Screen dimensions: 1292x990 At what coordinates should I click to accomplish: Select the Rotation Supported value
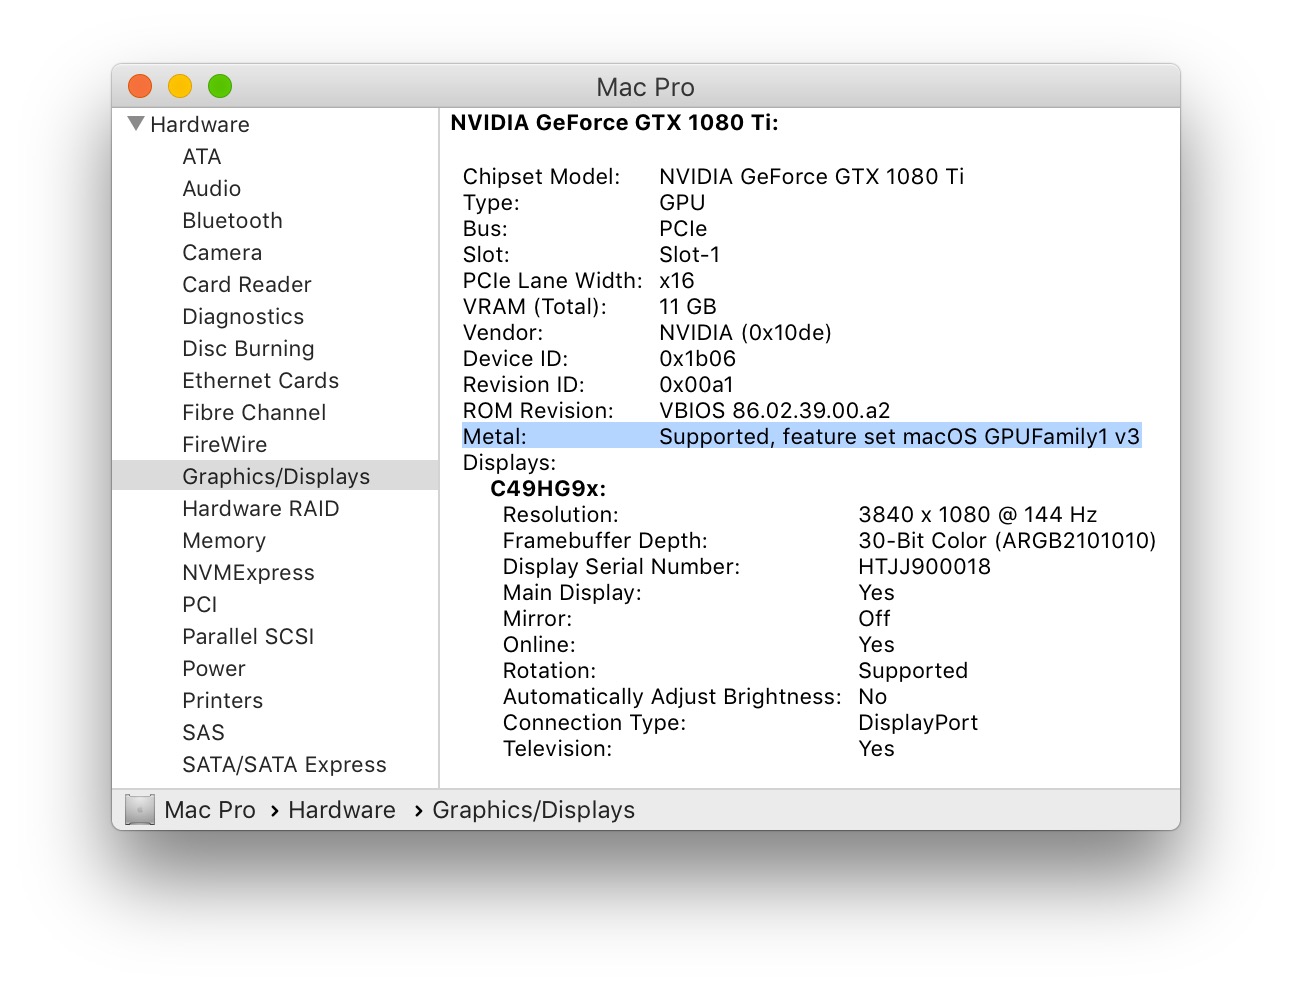point(913,670)
